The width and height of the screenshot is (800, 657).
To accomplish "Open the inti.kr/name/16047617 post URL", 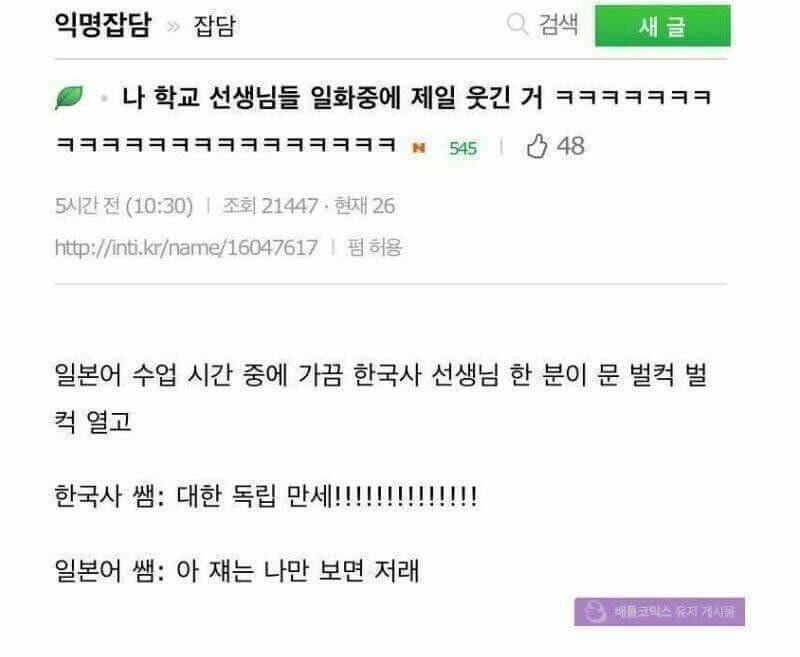I will [186, 248].
